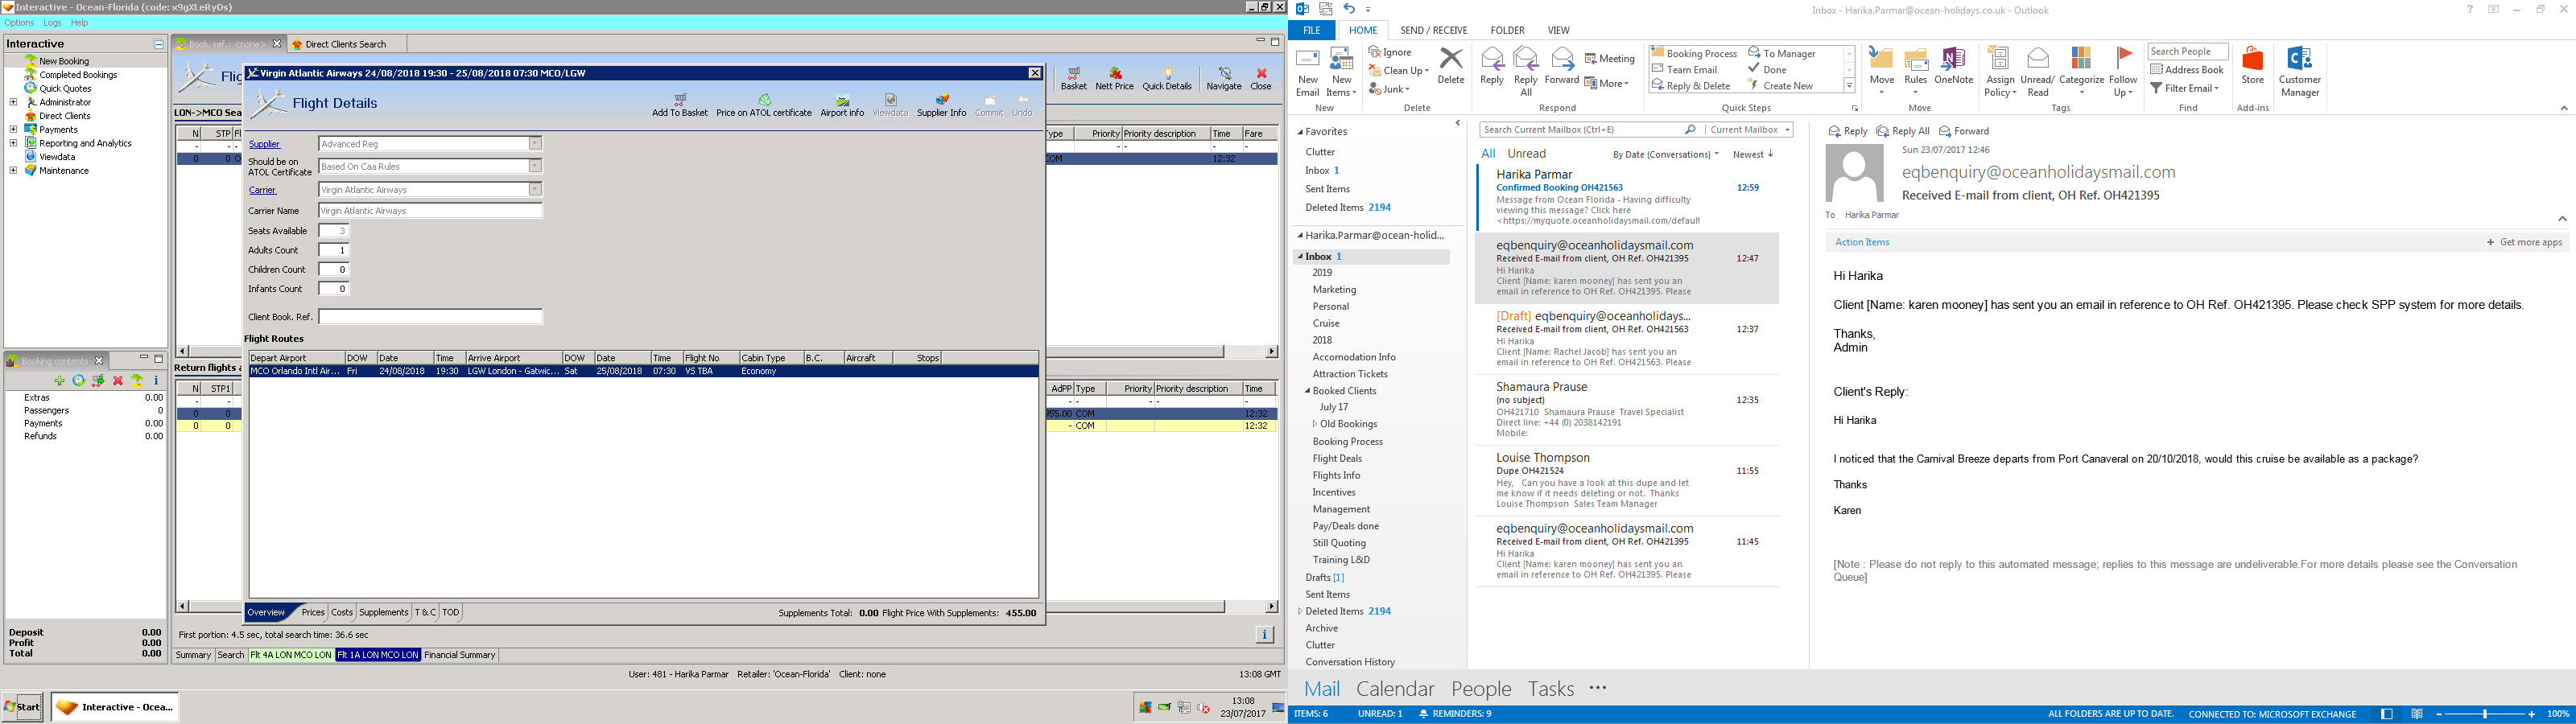Open the FILE tab in Outlook
2576x724 pixels.
[1311, 30]
